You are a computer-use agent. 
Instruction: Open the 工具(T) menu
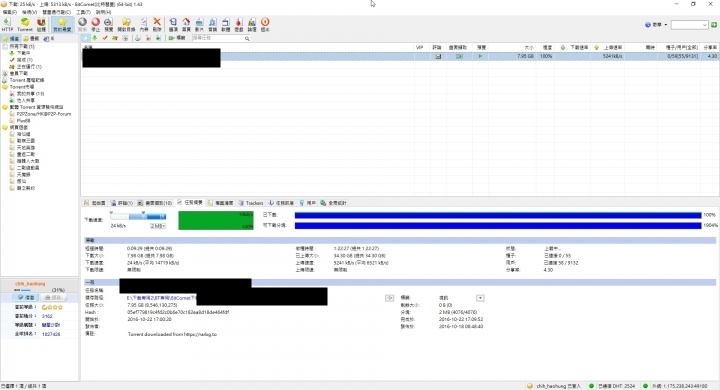(x=83, y=12)
